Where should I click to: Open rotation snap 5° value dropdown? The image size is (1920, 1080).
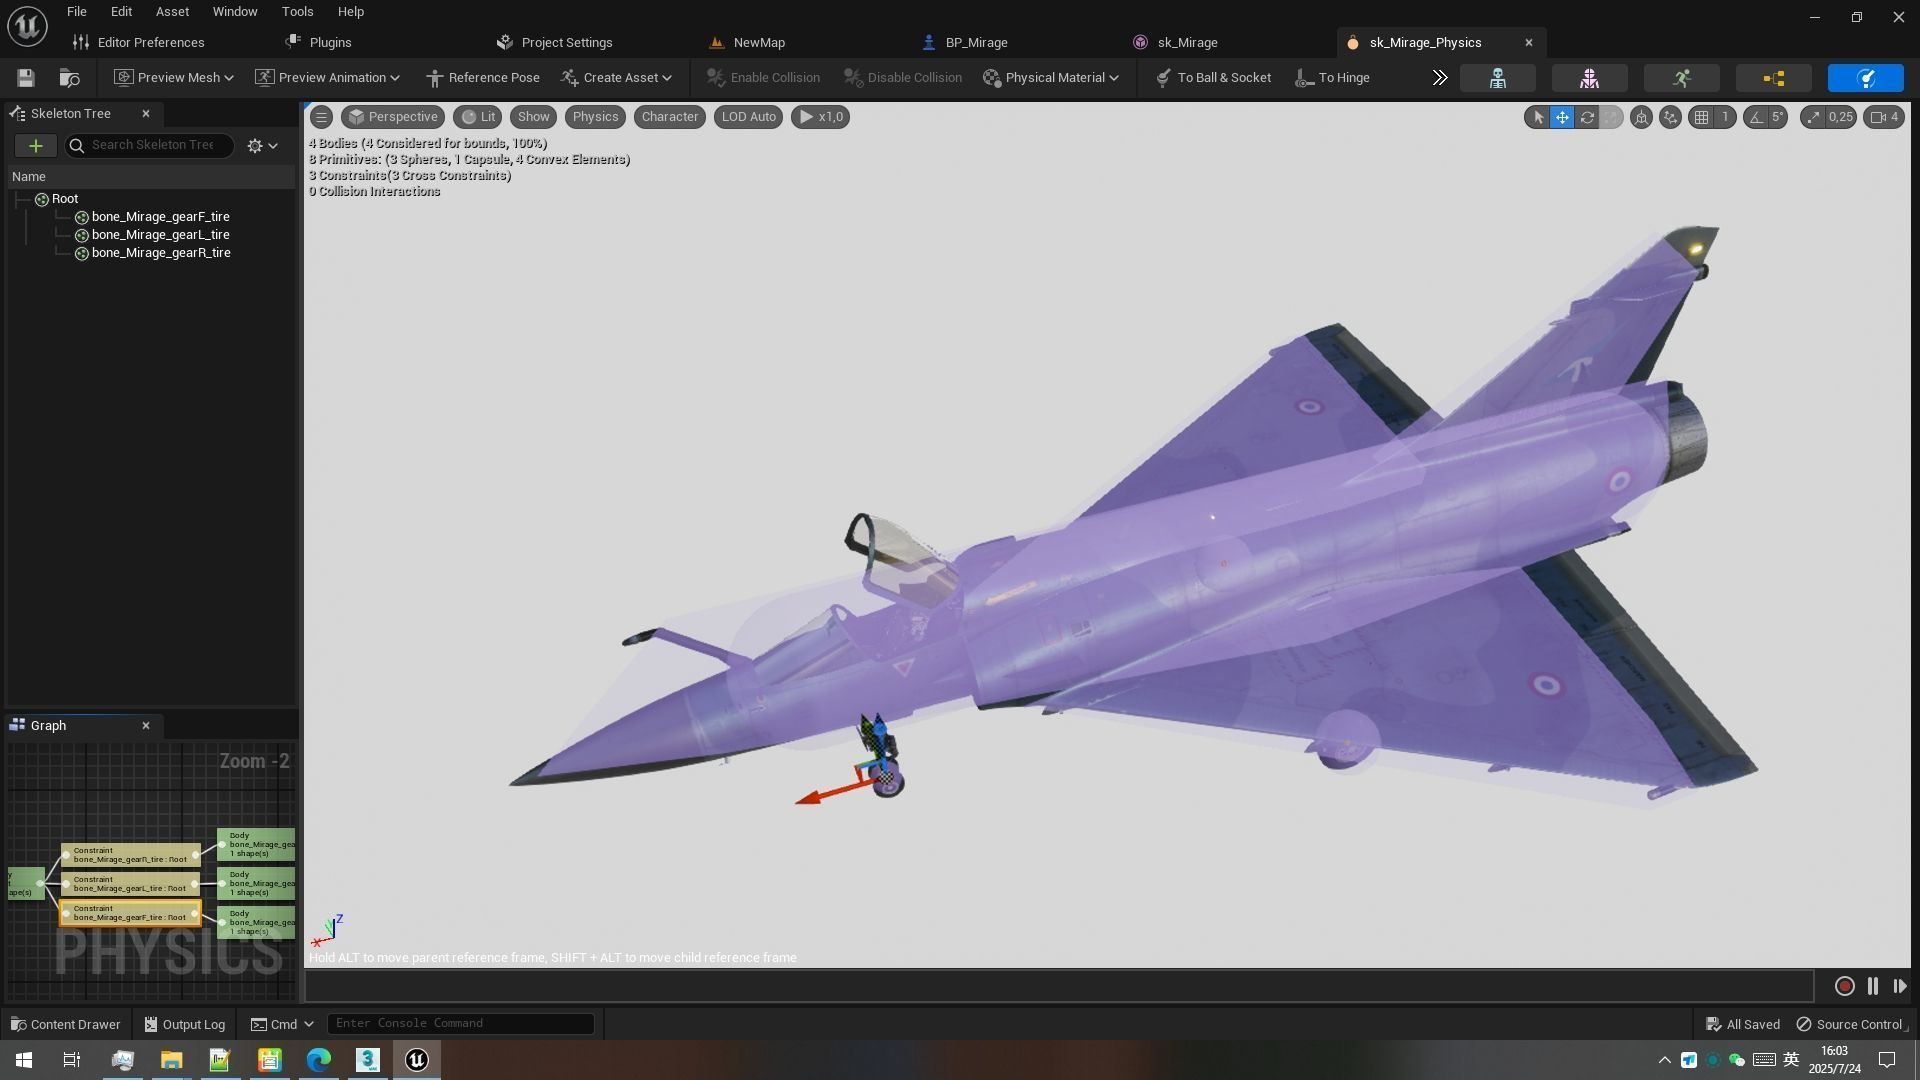(x=1778, y=117)
